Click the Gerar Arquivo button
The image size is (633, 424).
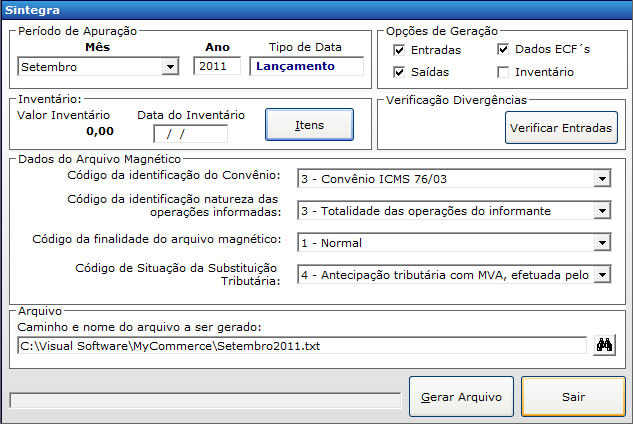(x=461, y=397)
